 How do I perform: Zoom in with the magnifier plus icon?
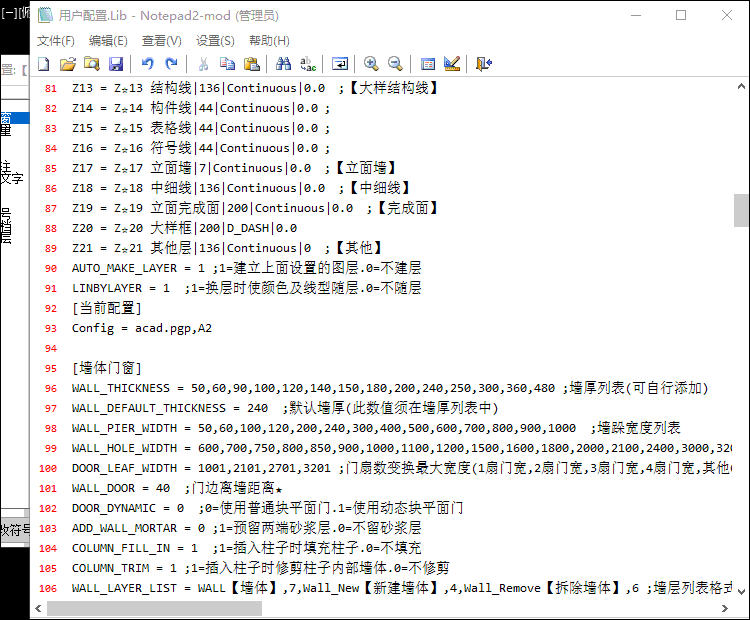(x=371, y=64)
